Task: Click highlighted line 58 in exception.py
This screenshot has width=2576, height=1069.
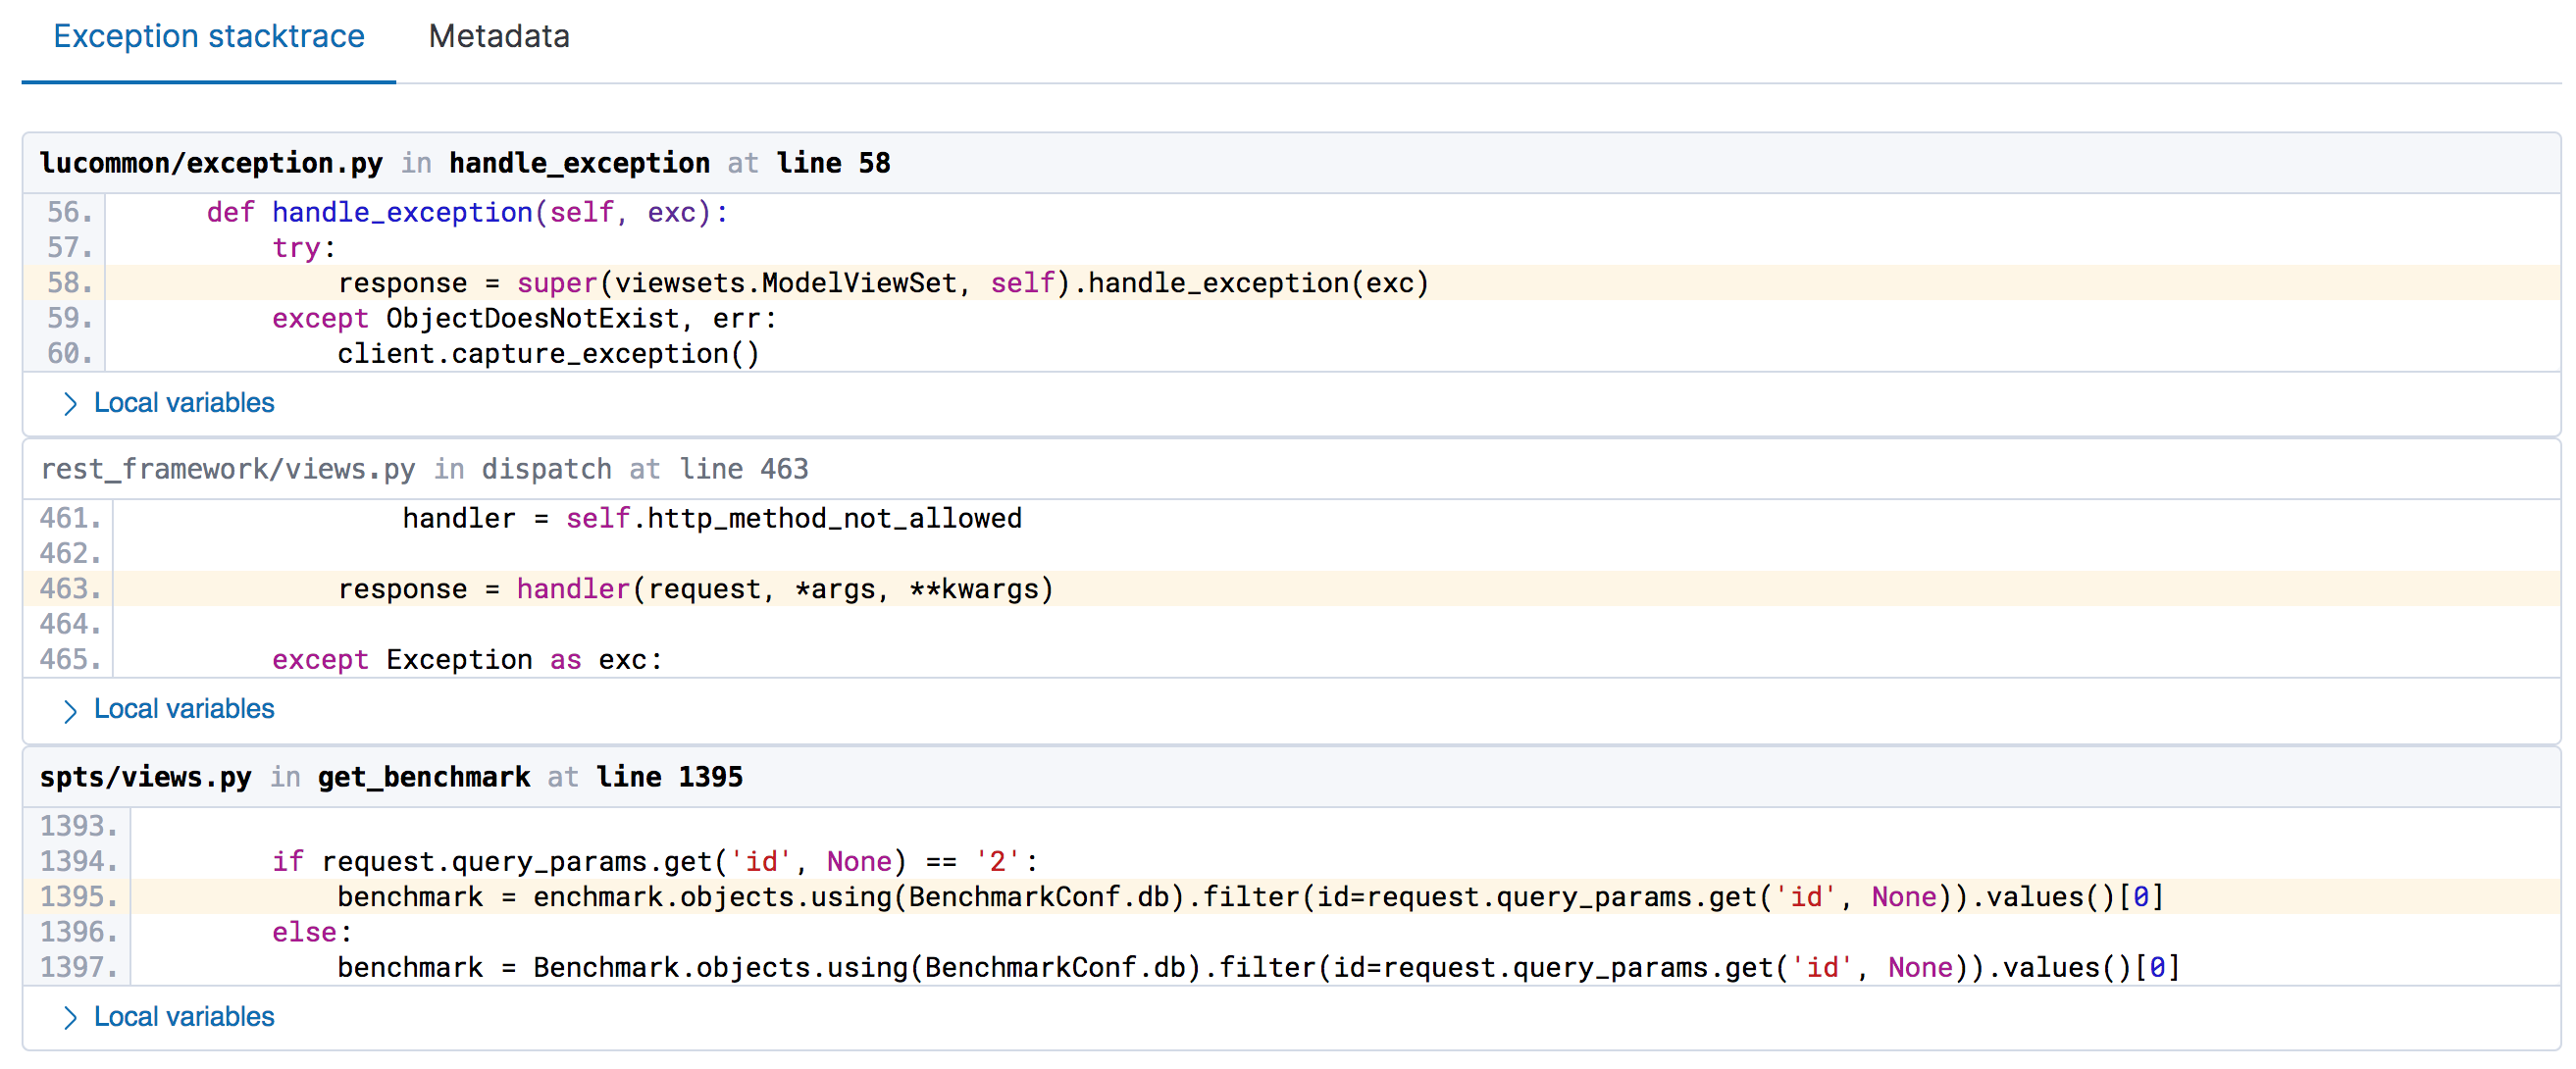Action: [x=882, y=283]
